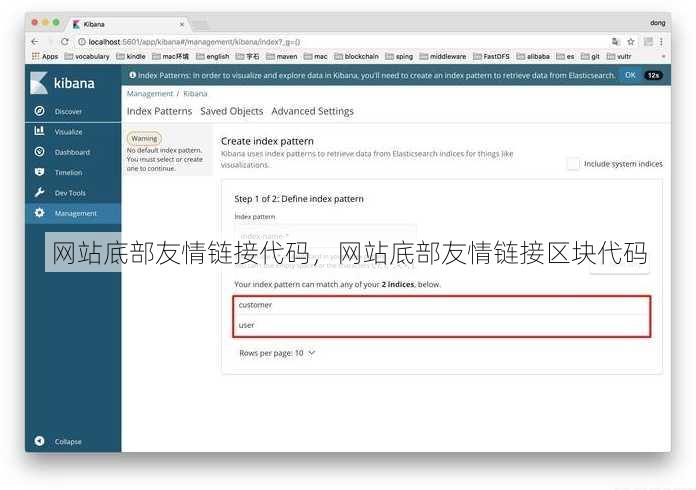
Task: Open the vultr bookmark folder
Action: (619, 56)
